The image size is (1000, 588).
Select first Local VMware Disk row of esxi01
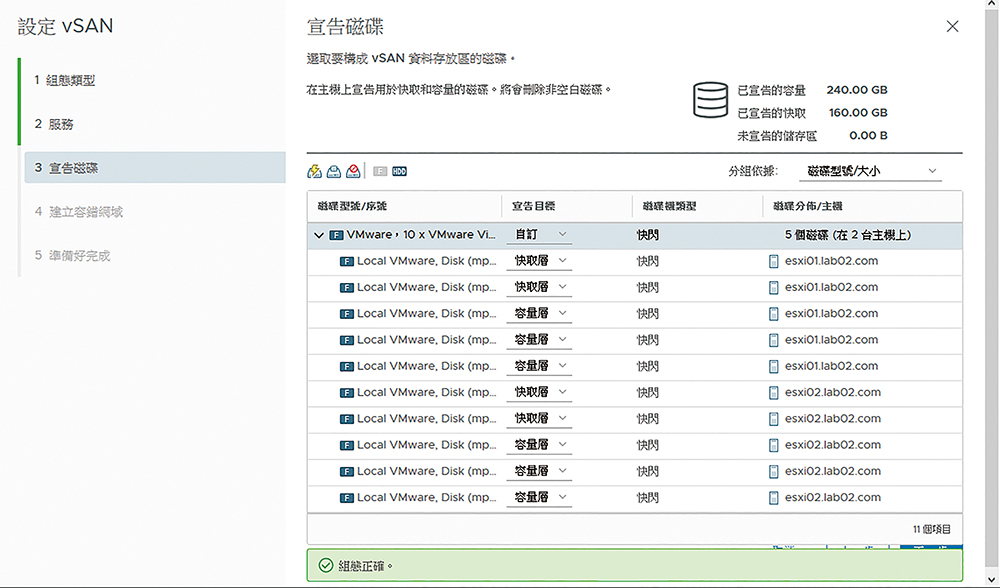coord(635,261)
